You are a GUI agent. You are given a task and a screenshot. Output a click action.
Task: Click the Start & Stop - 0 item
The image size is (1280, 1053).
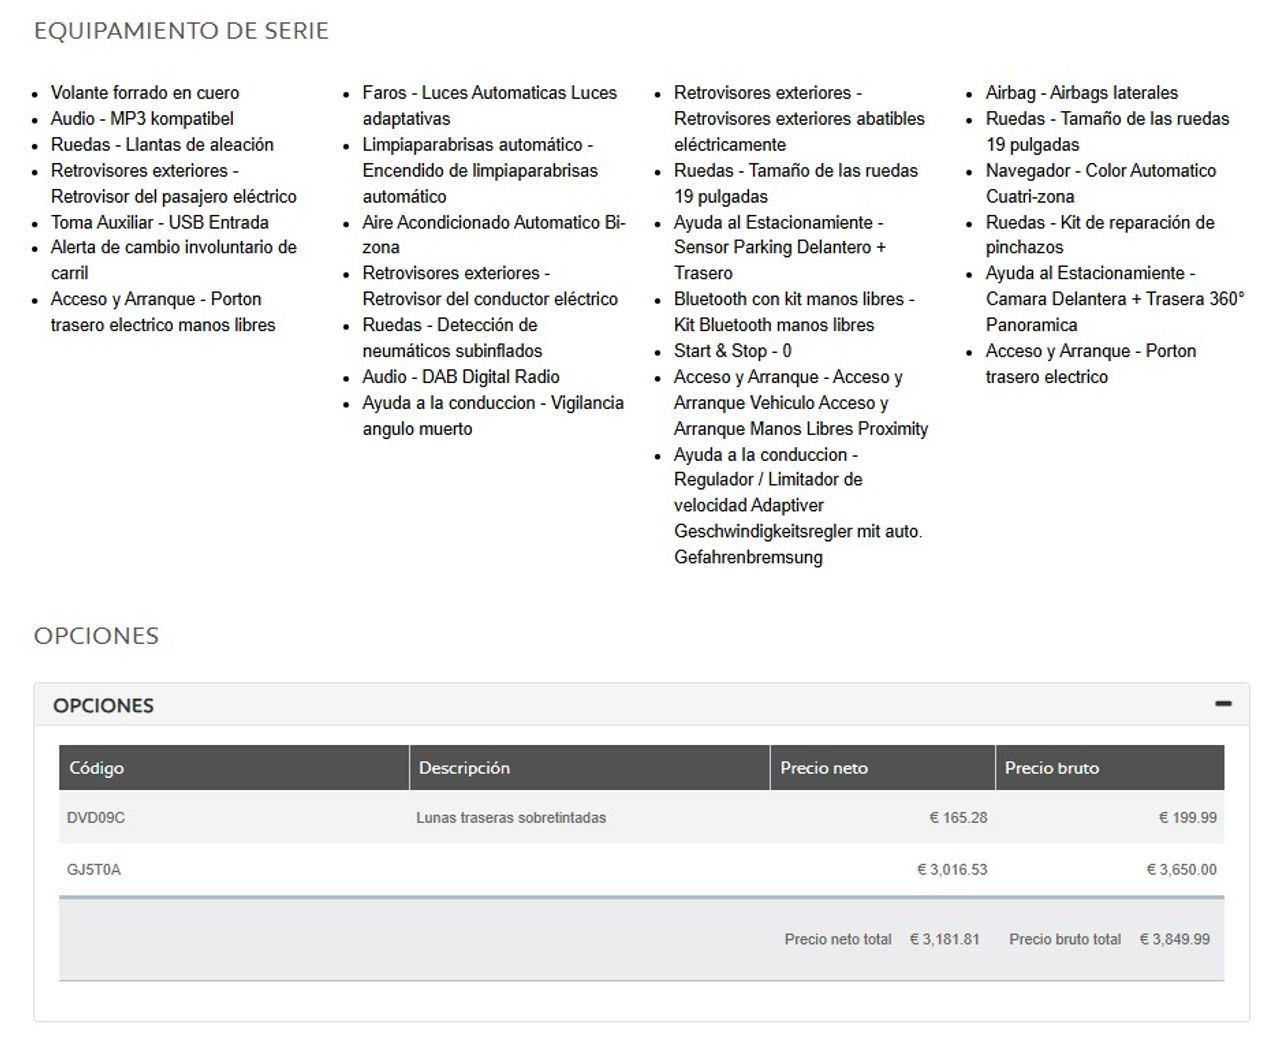point(733,351)
